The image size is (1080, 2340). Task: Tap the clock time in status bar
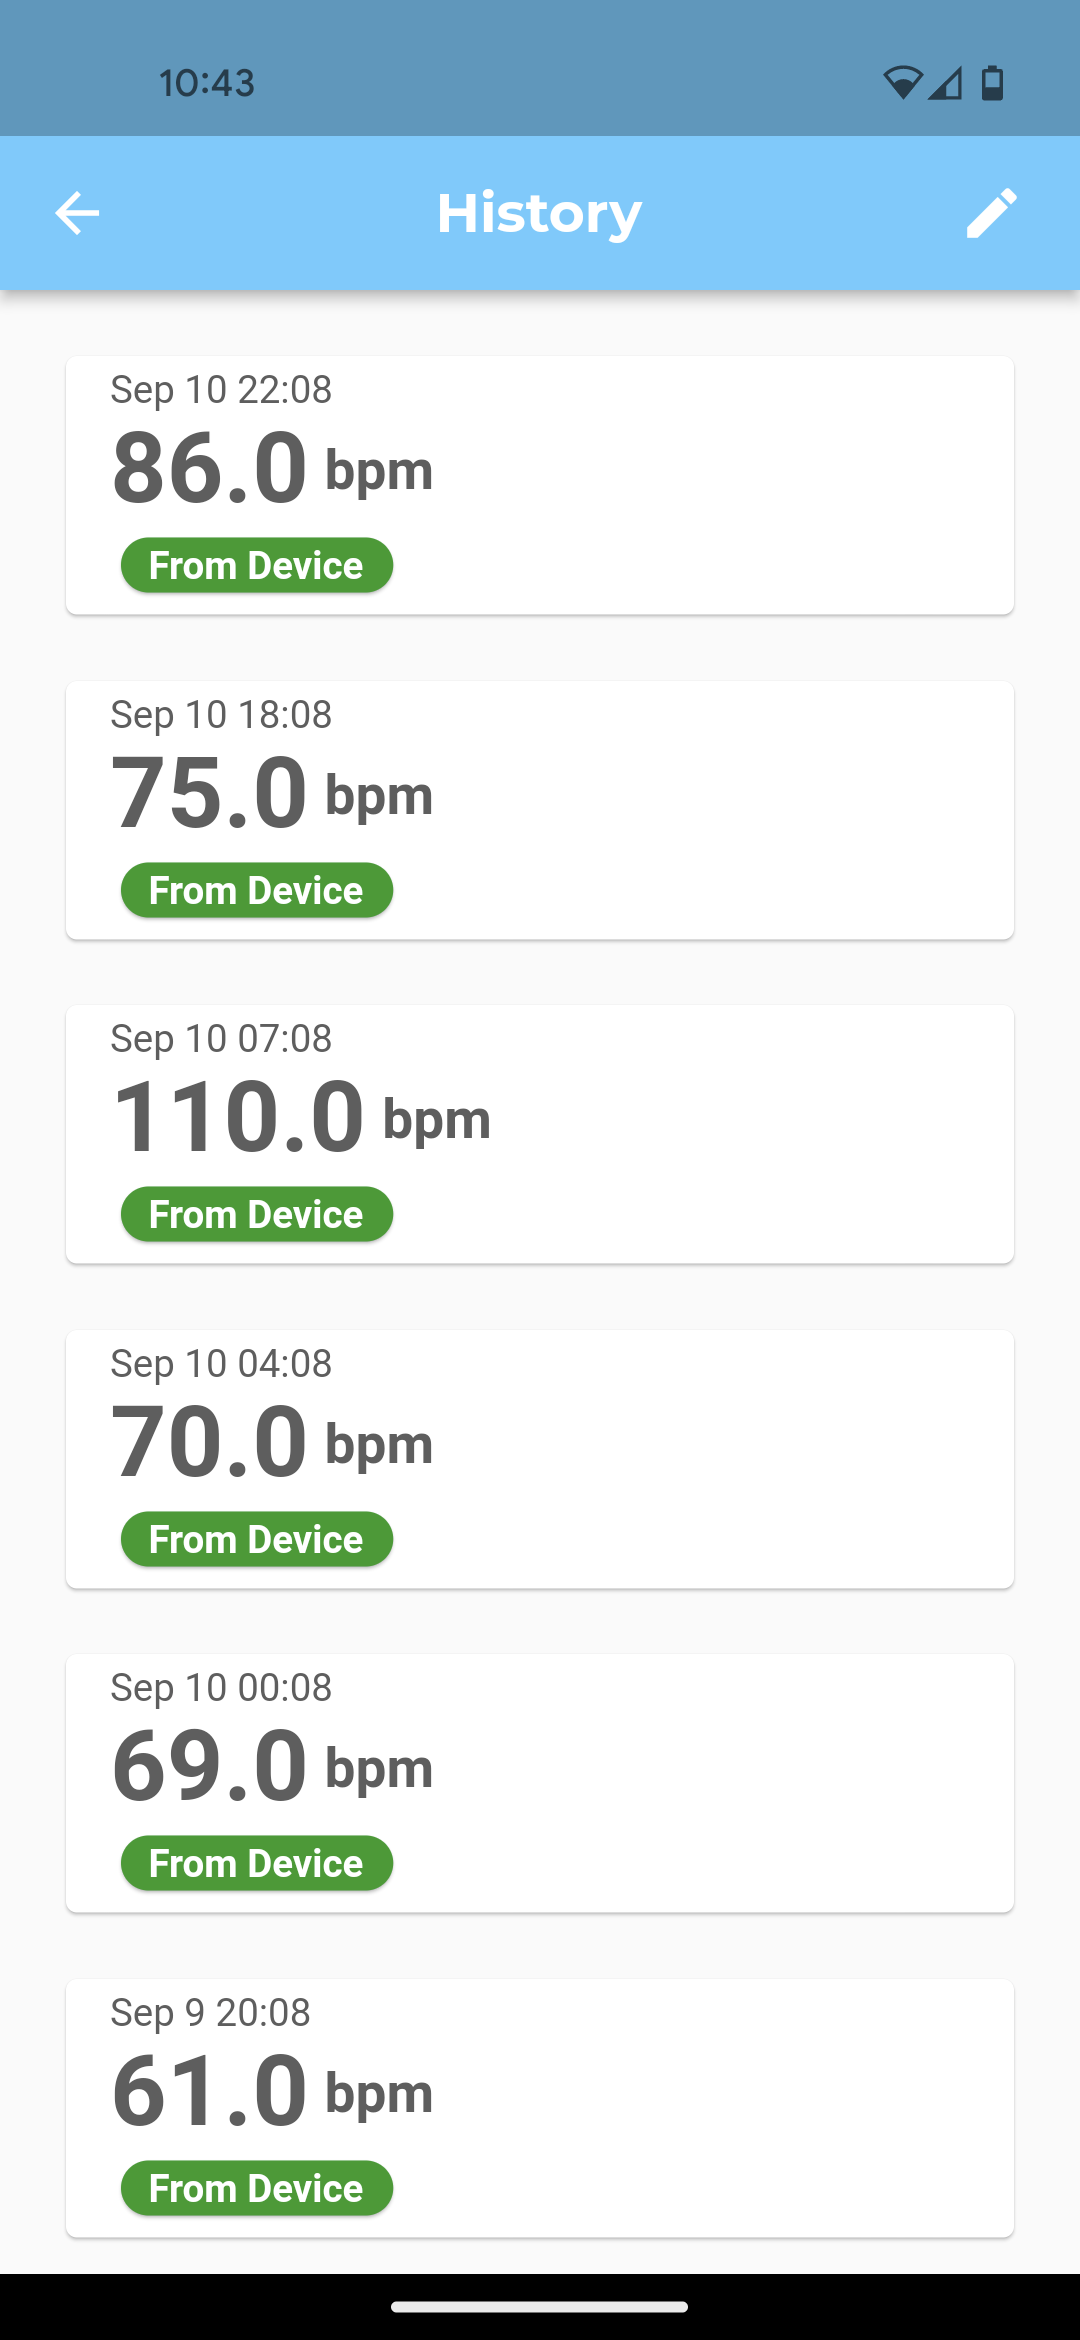[207, 83]
